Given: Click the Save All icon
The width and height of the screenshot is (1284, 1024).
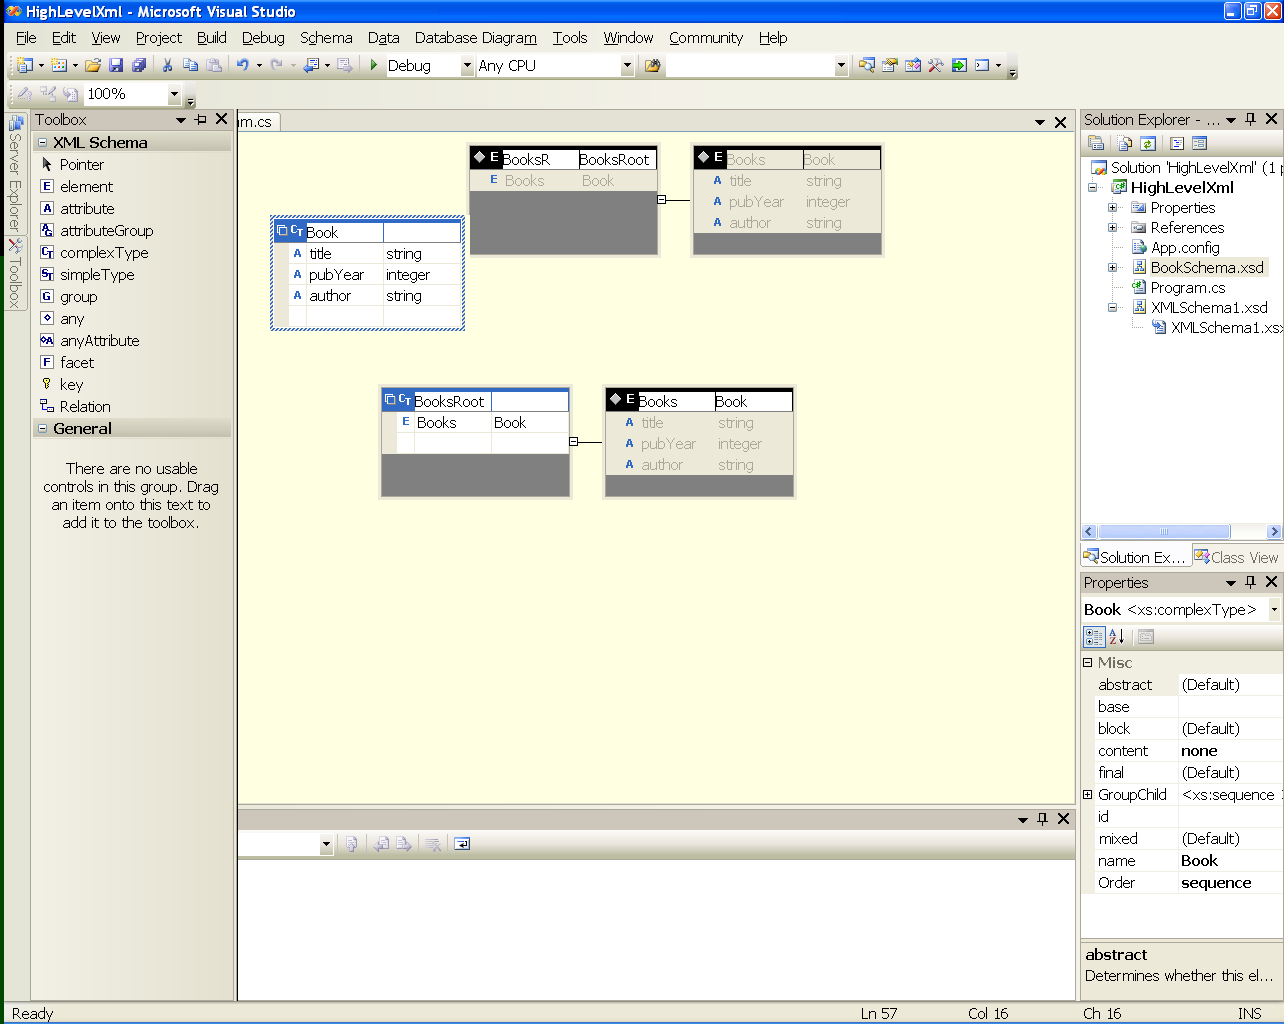Looking at the screenshot, I should (x=139, y=65).
